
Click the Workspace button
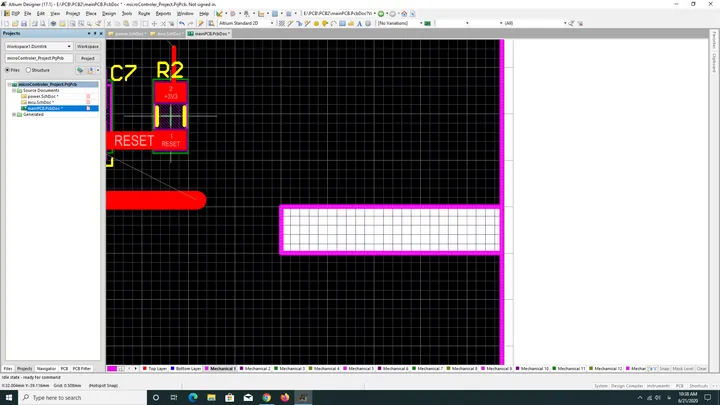[x=88, y=46]
